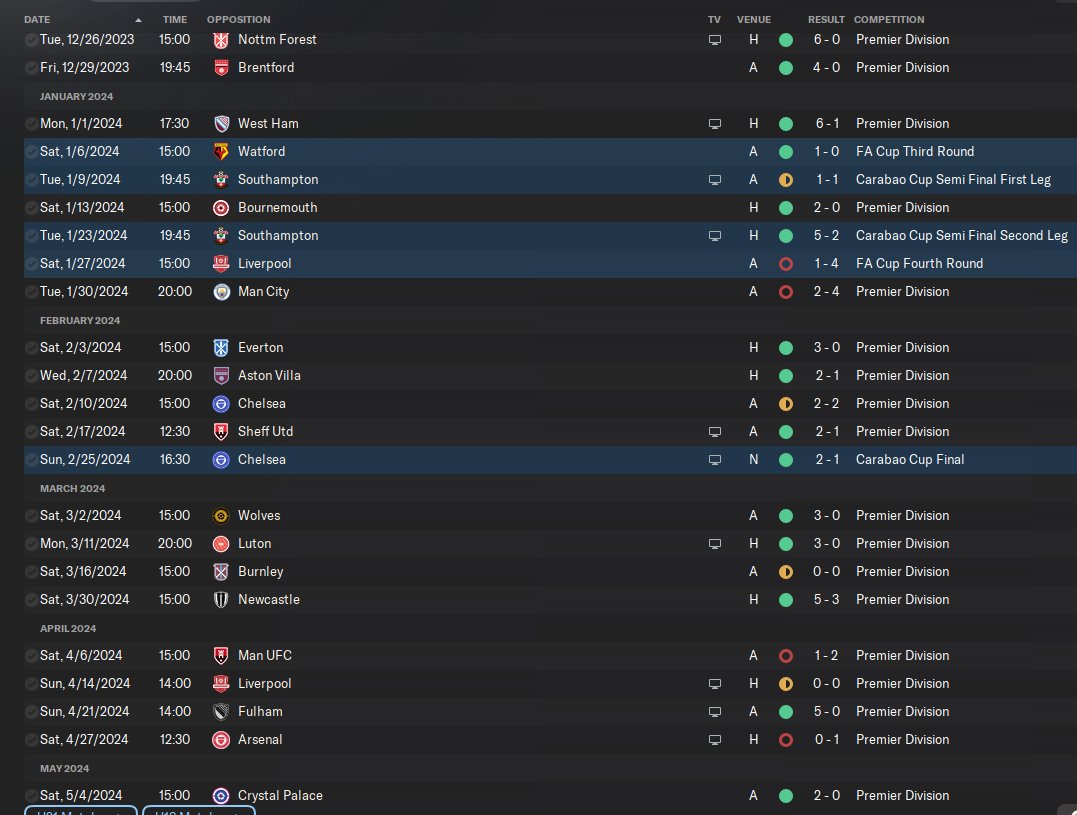The width and height of the screenshot is (1077, 815).
Task: Tick the check circle beside Crystal Palace match
Action: pos(31,796)
